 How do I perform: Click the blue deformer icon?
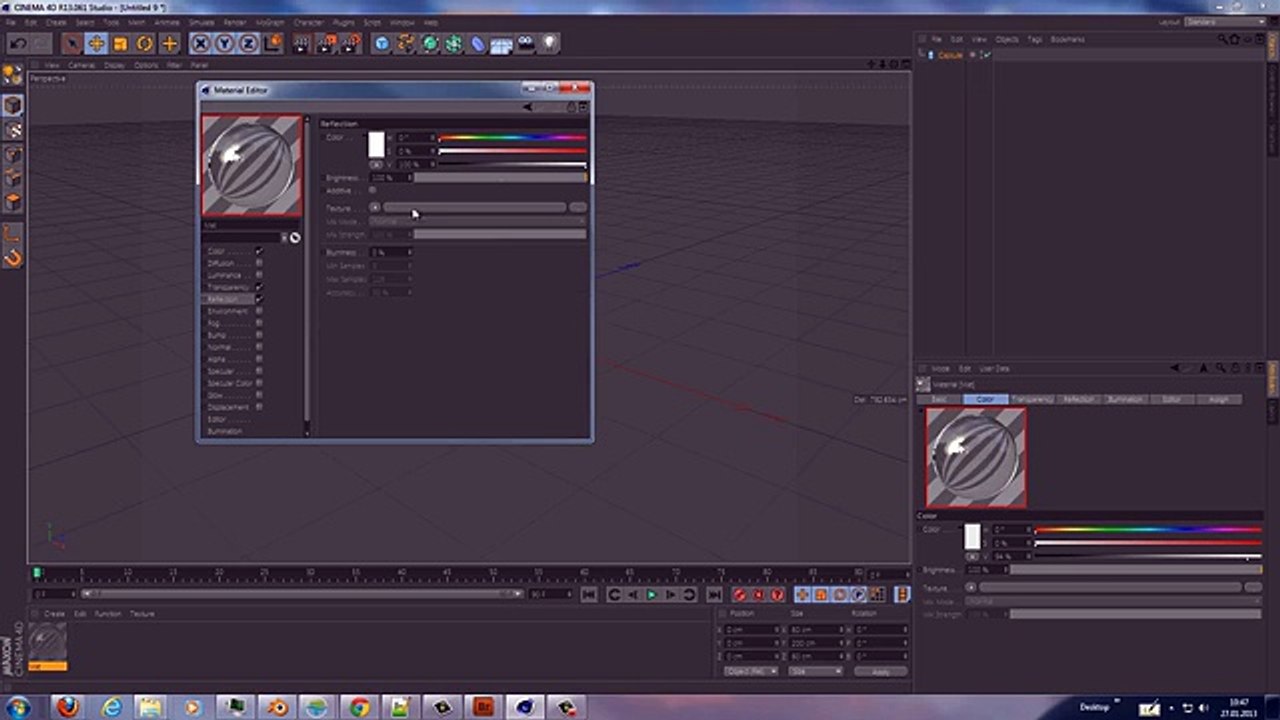click(478, 43)
